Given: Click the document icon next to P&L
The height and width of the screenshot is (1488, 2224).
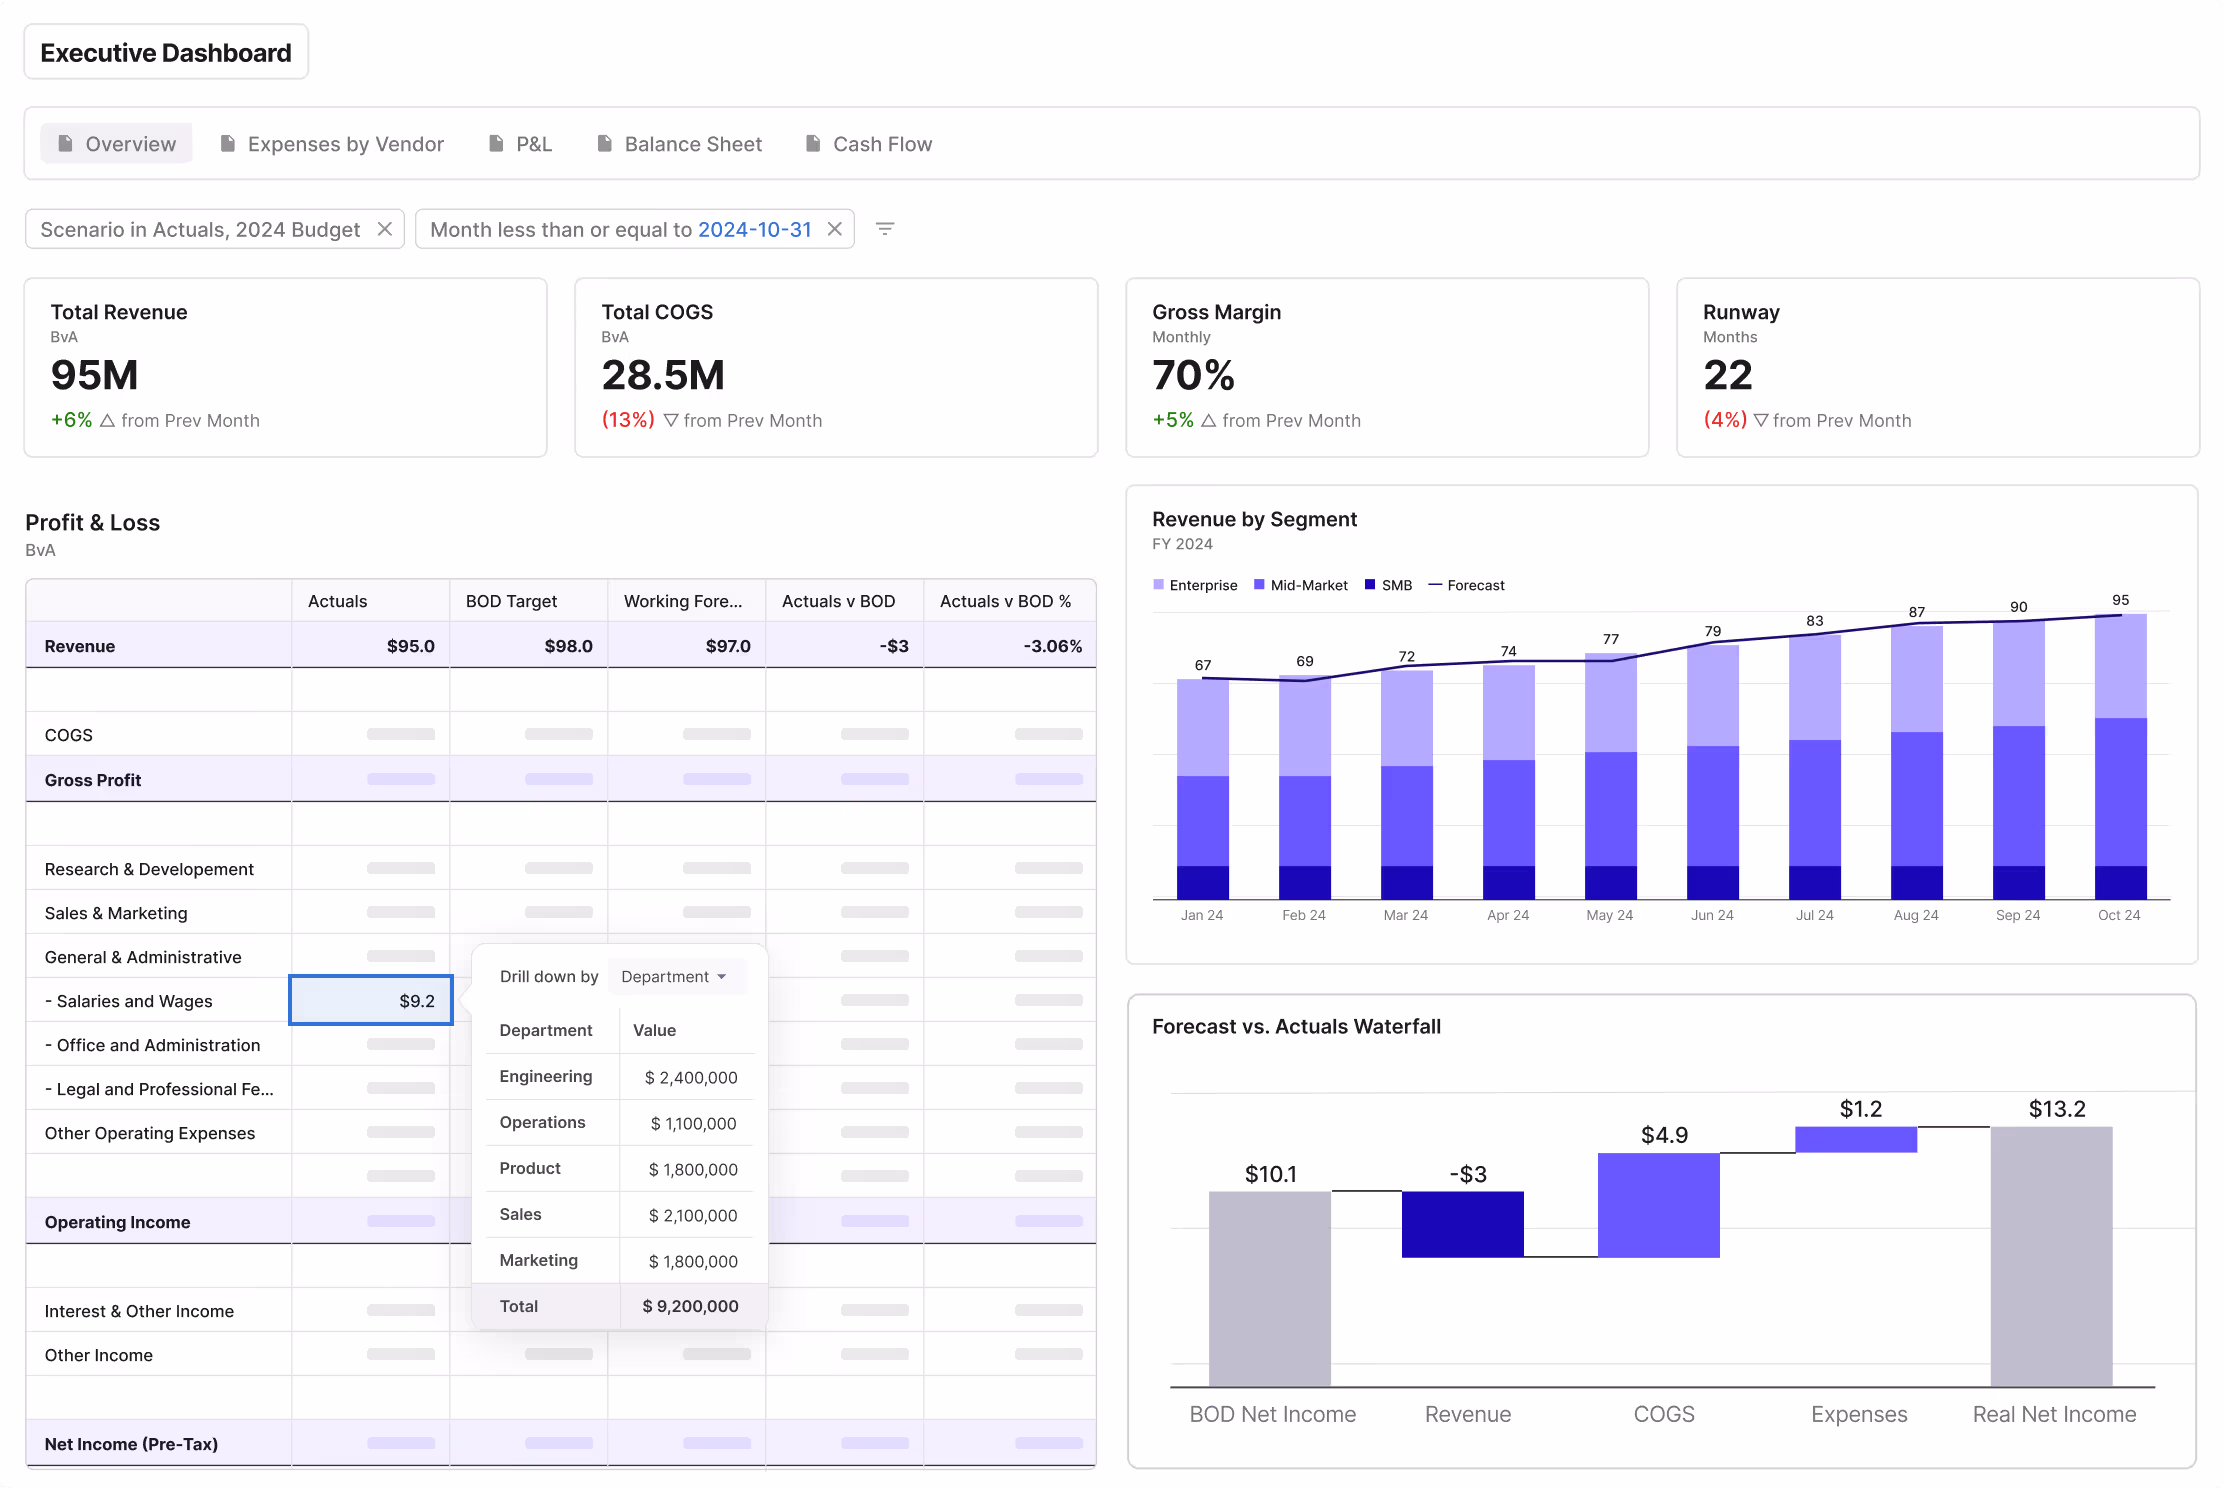Looking at the screenshot, I should (496, 144).
